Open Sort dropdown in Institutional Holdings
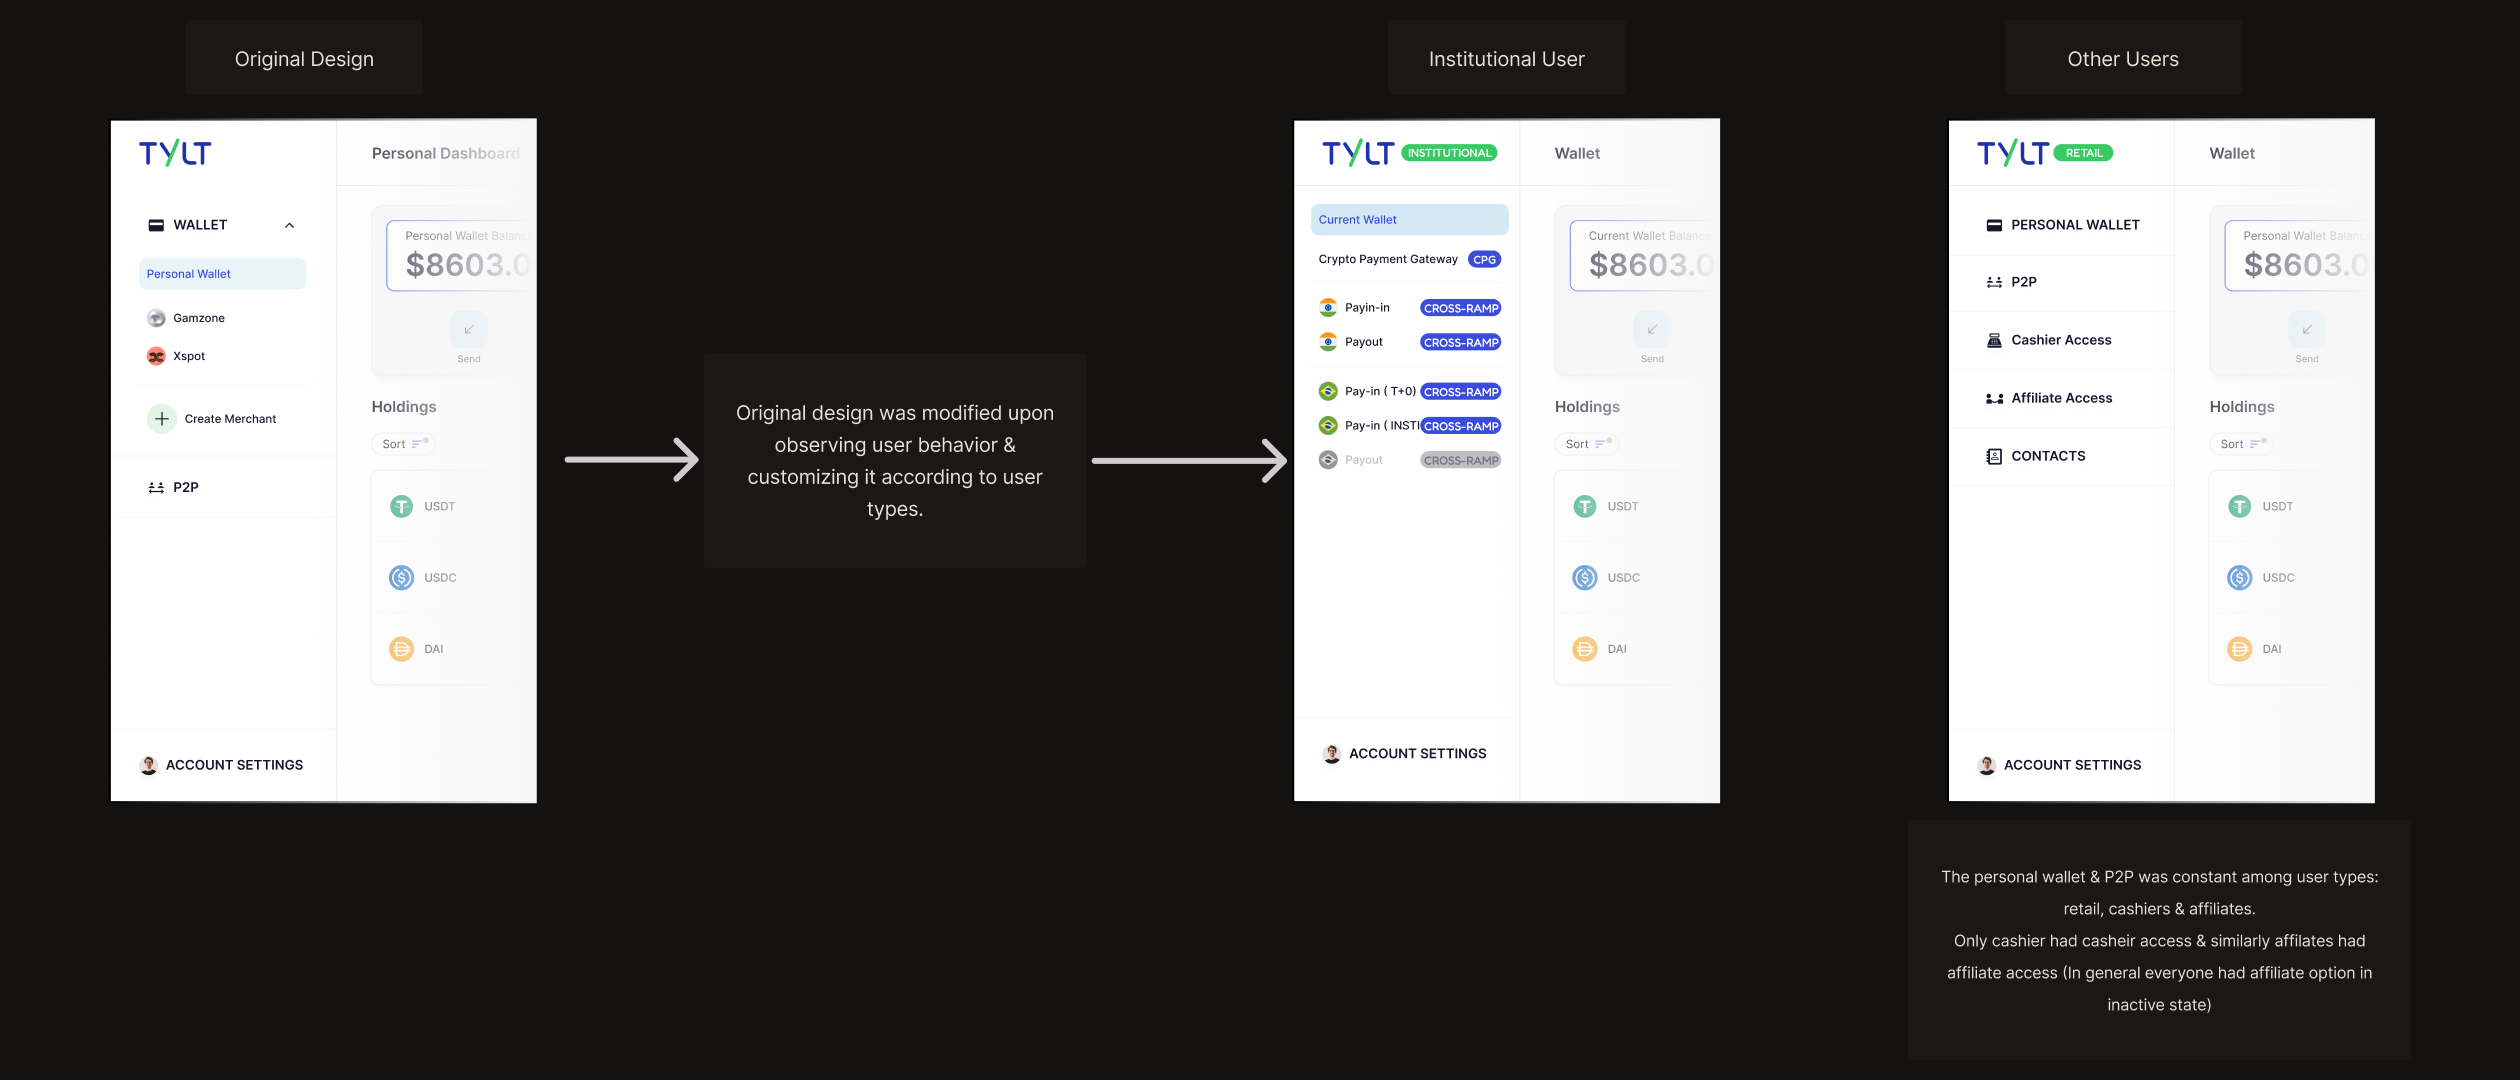Image resolution: width=2520 pixels, height=1080 pixels. point(1587,444)
